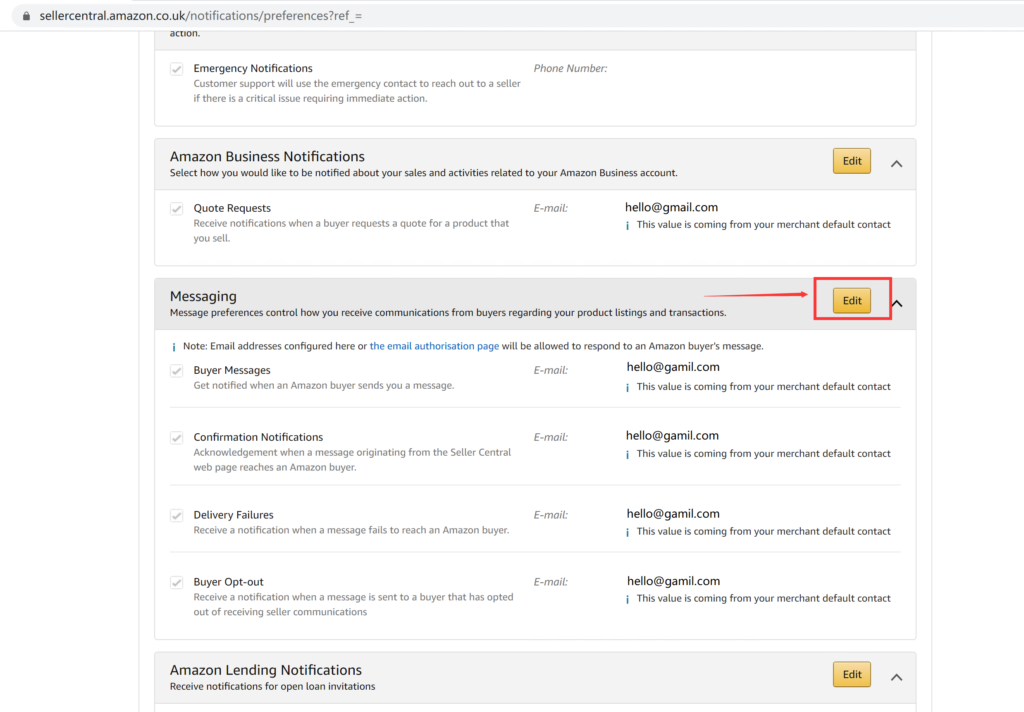This screenshot has width=1024, height=712.
Task: Click the Amazon Business Notifications heading
Action: (x=267, y=157)
